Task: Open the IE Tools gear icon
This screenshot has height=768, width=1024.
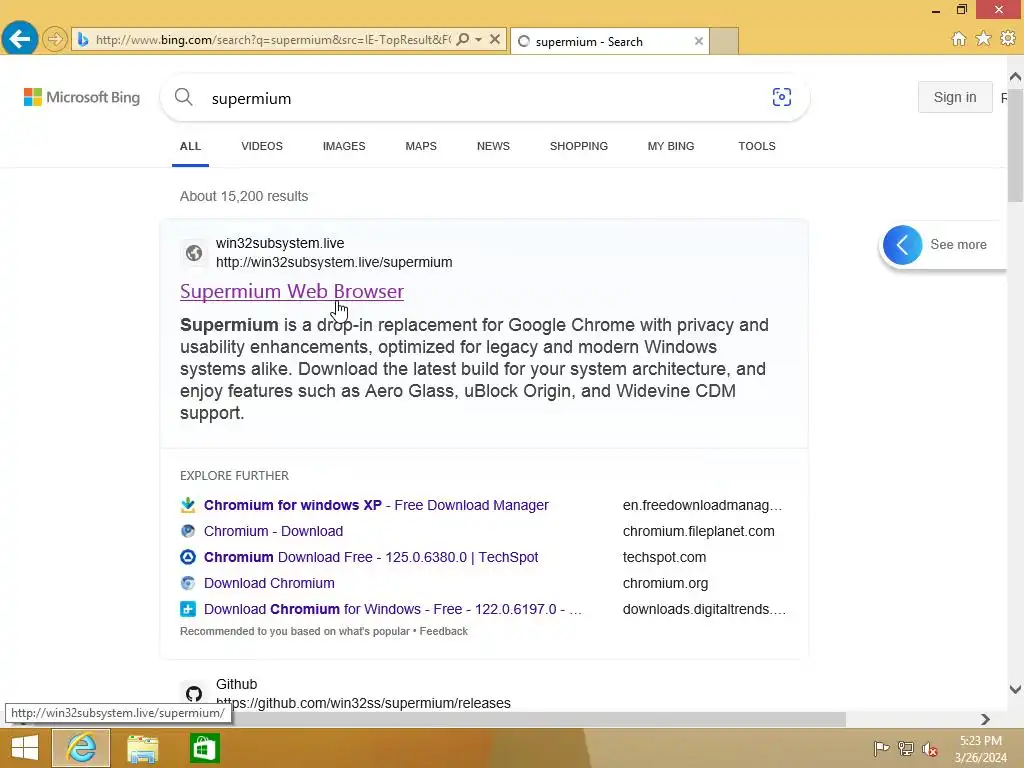Action: (x=1008, y=39)
